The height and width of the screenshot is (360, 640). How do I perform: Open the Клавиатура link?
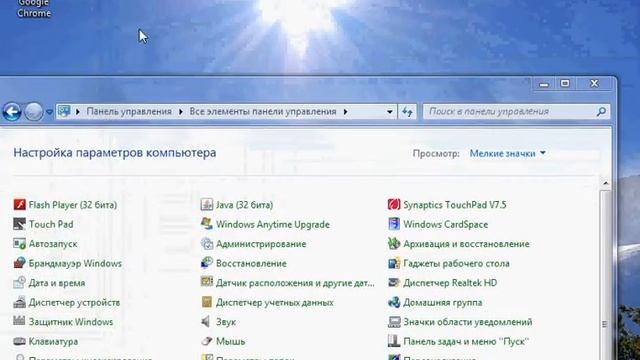(x=53, y=342)
